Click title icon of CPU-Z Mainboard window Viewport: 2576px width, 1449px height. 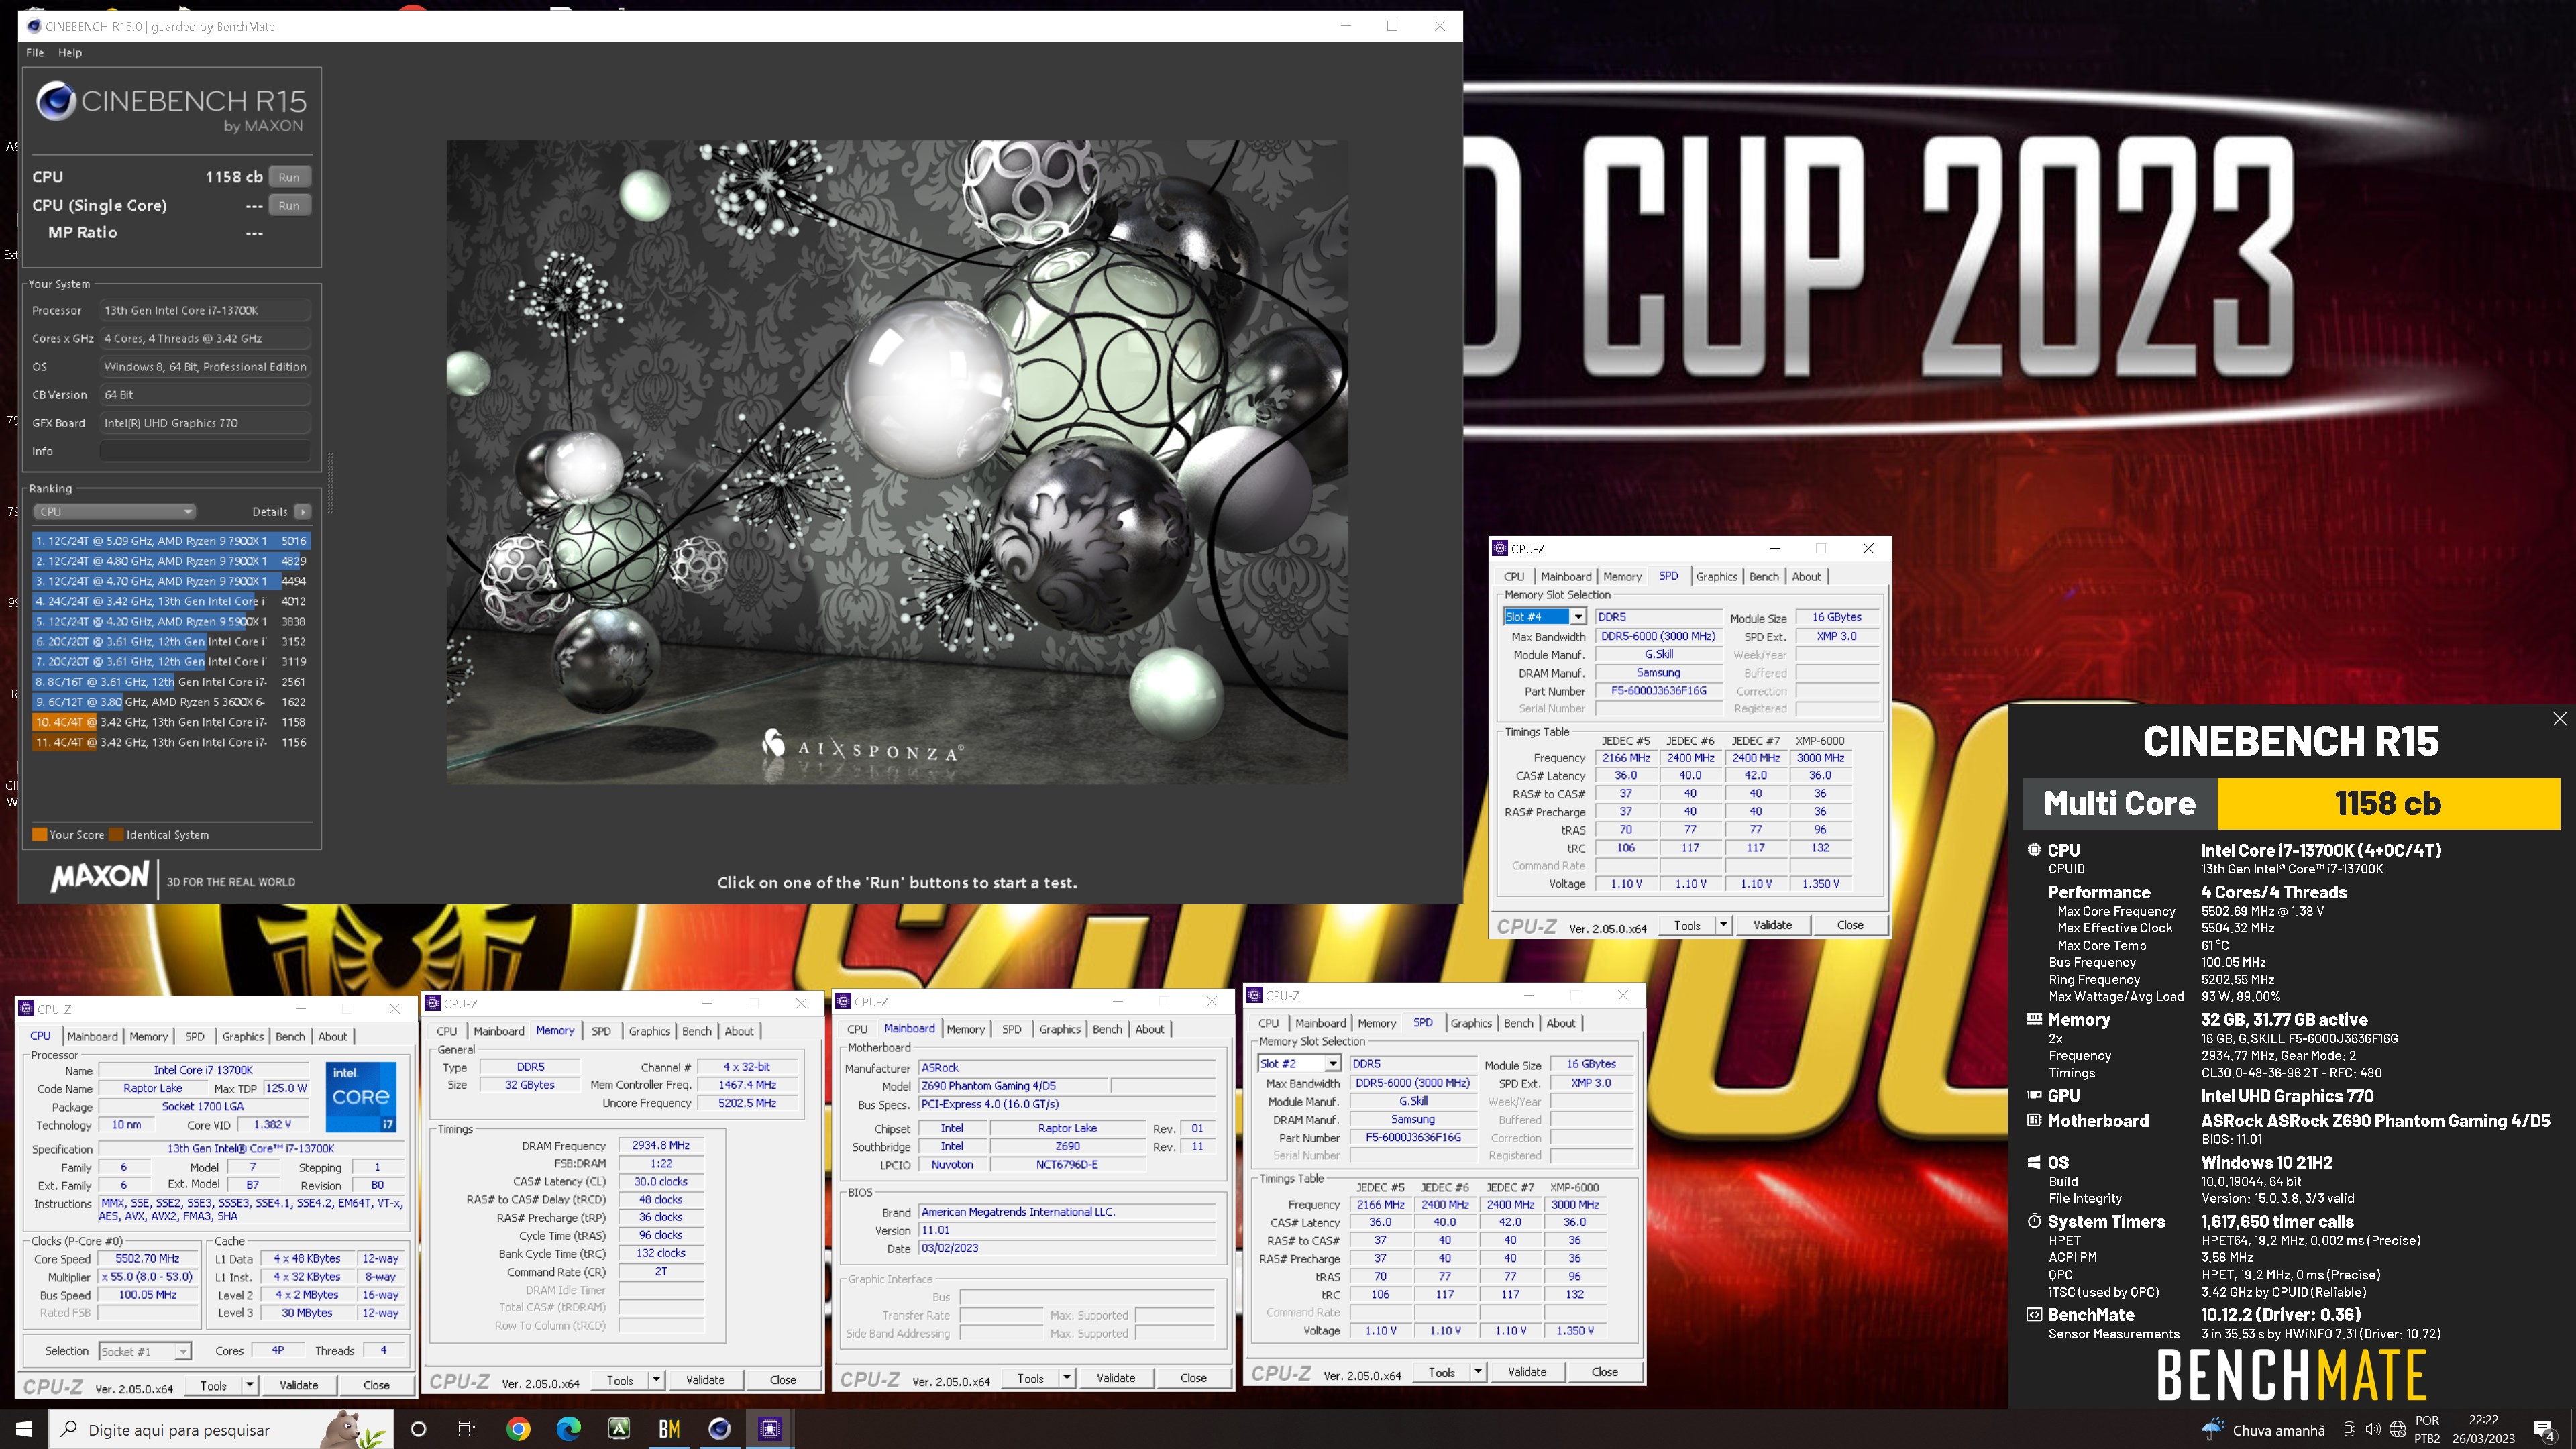click(844, 1001)
